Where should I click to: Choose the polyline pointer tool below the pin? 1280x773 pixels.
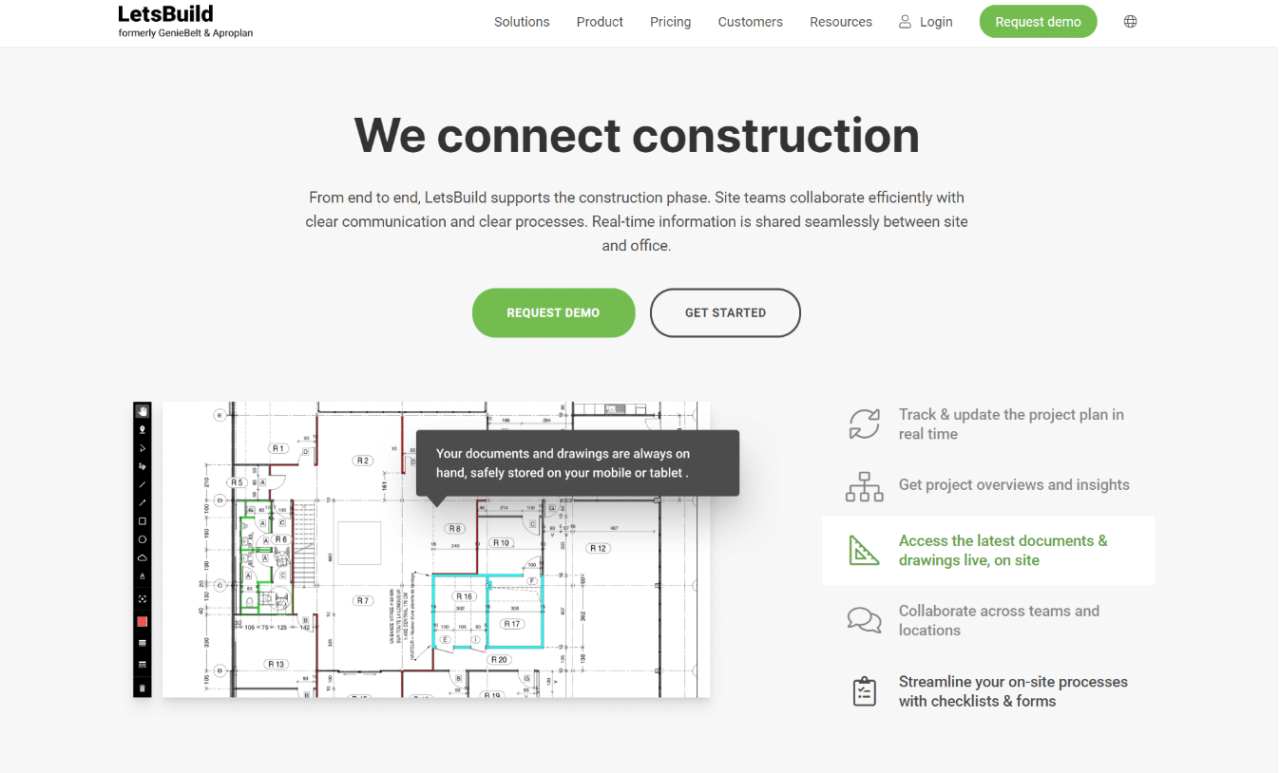click(x=142, y=448)
